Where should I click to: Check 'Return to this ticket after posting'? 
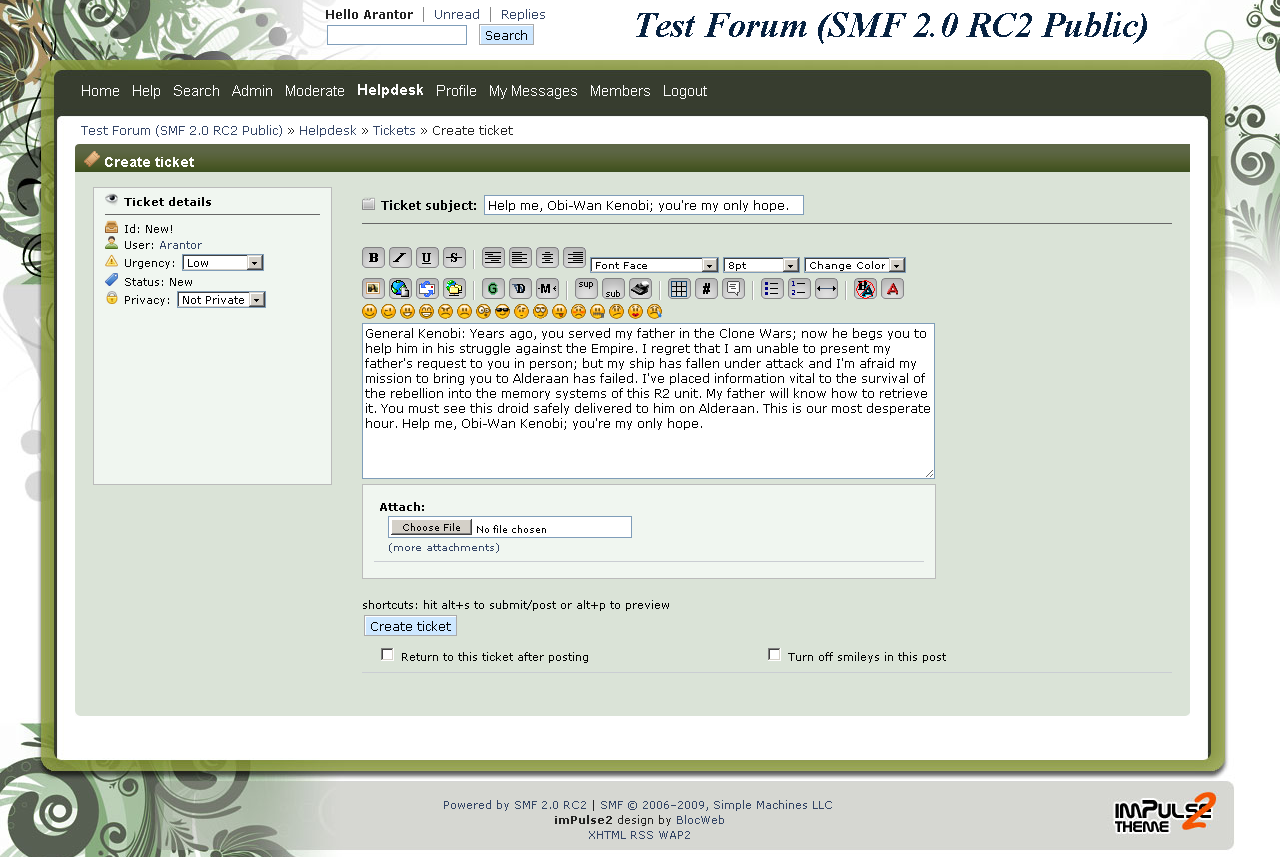(x=387, y=655)
